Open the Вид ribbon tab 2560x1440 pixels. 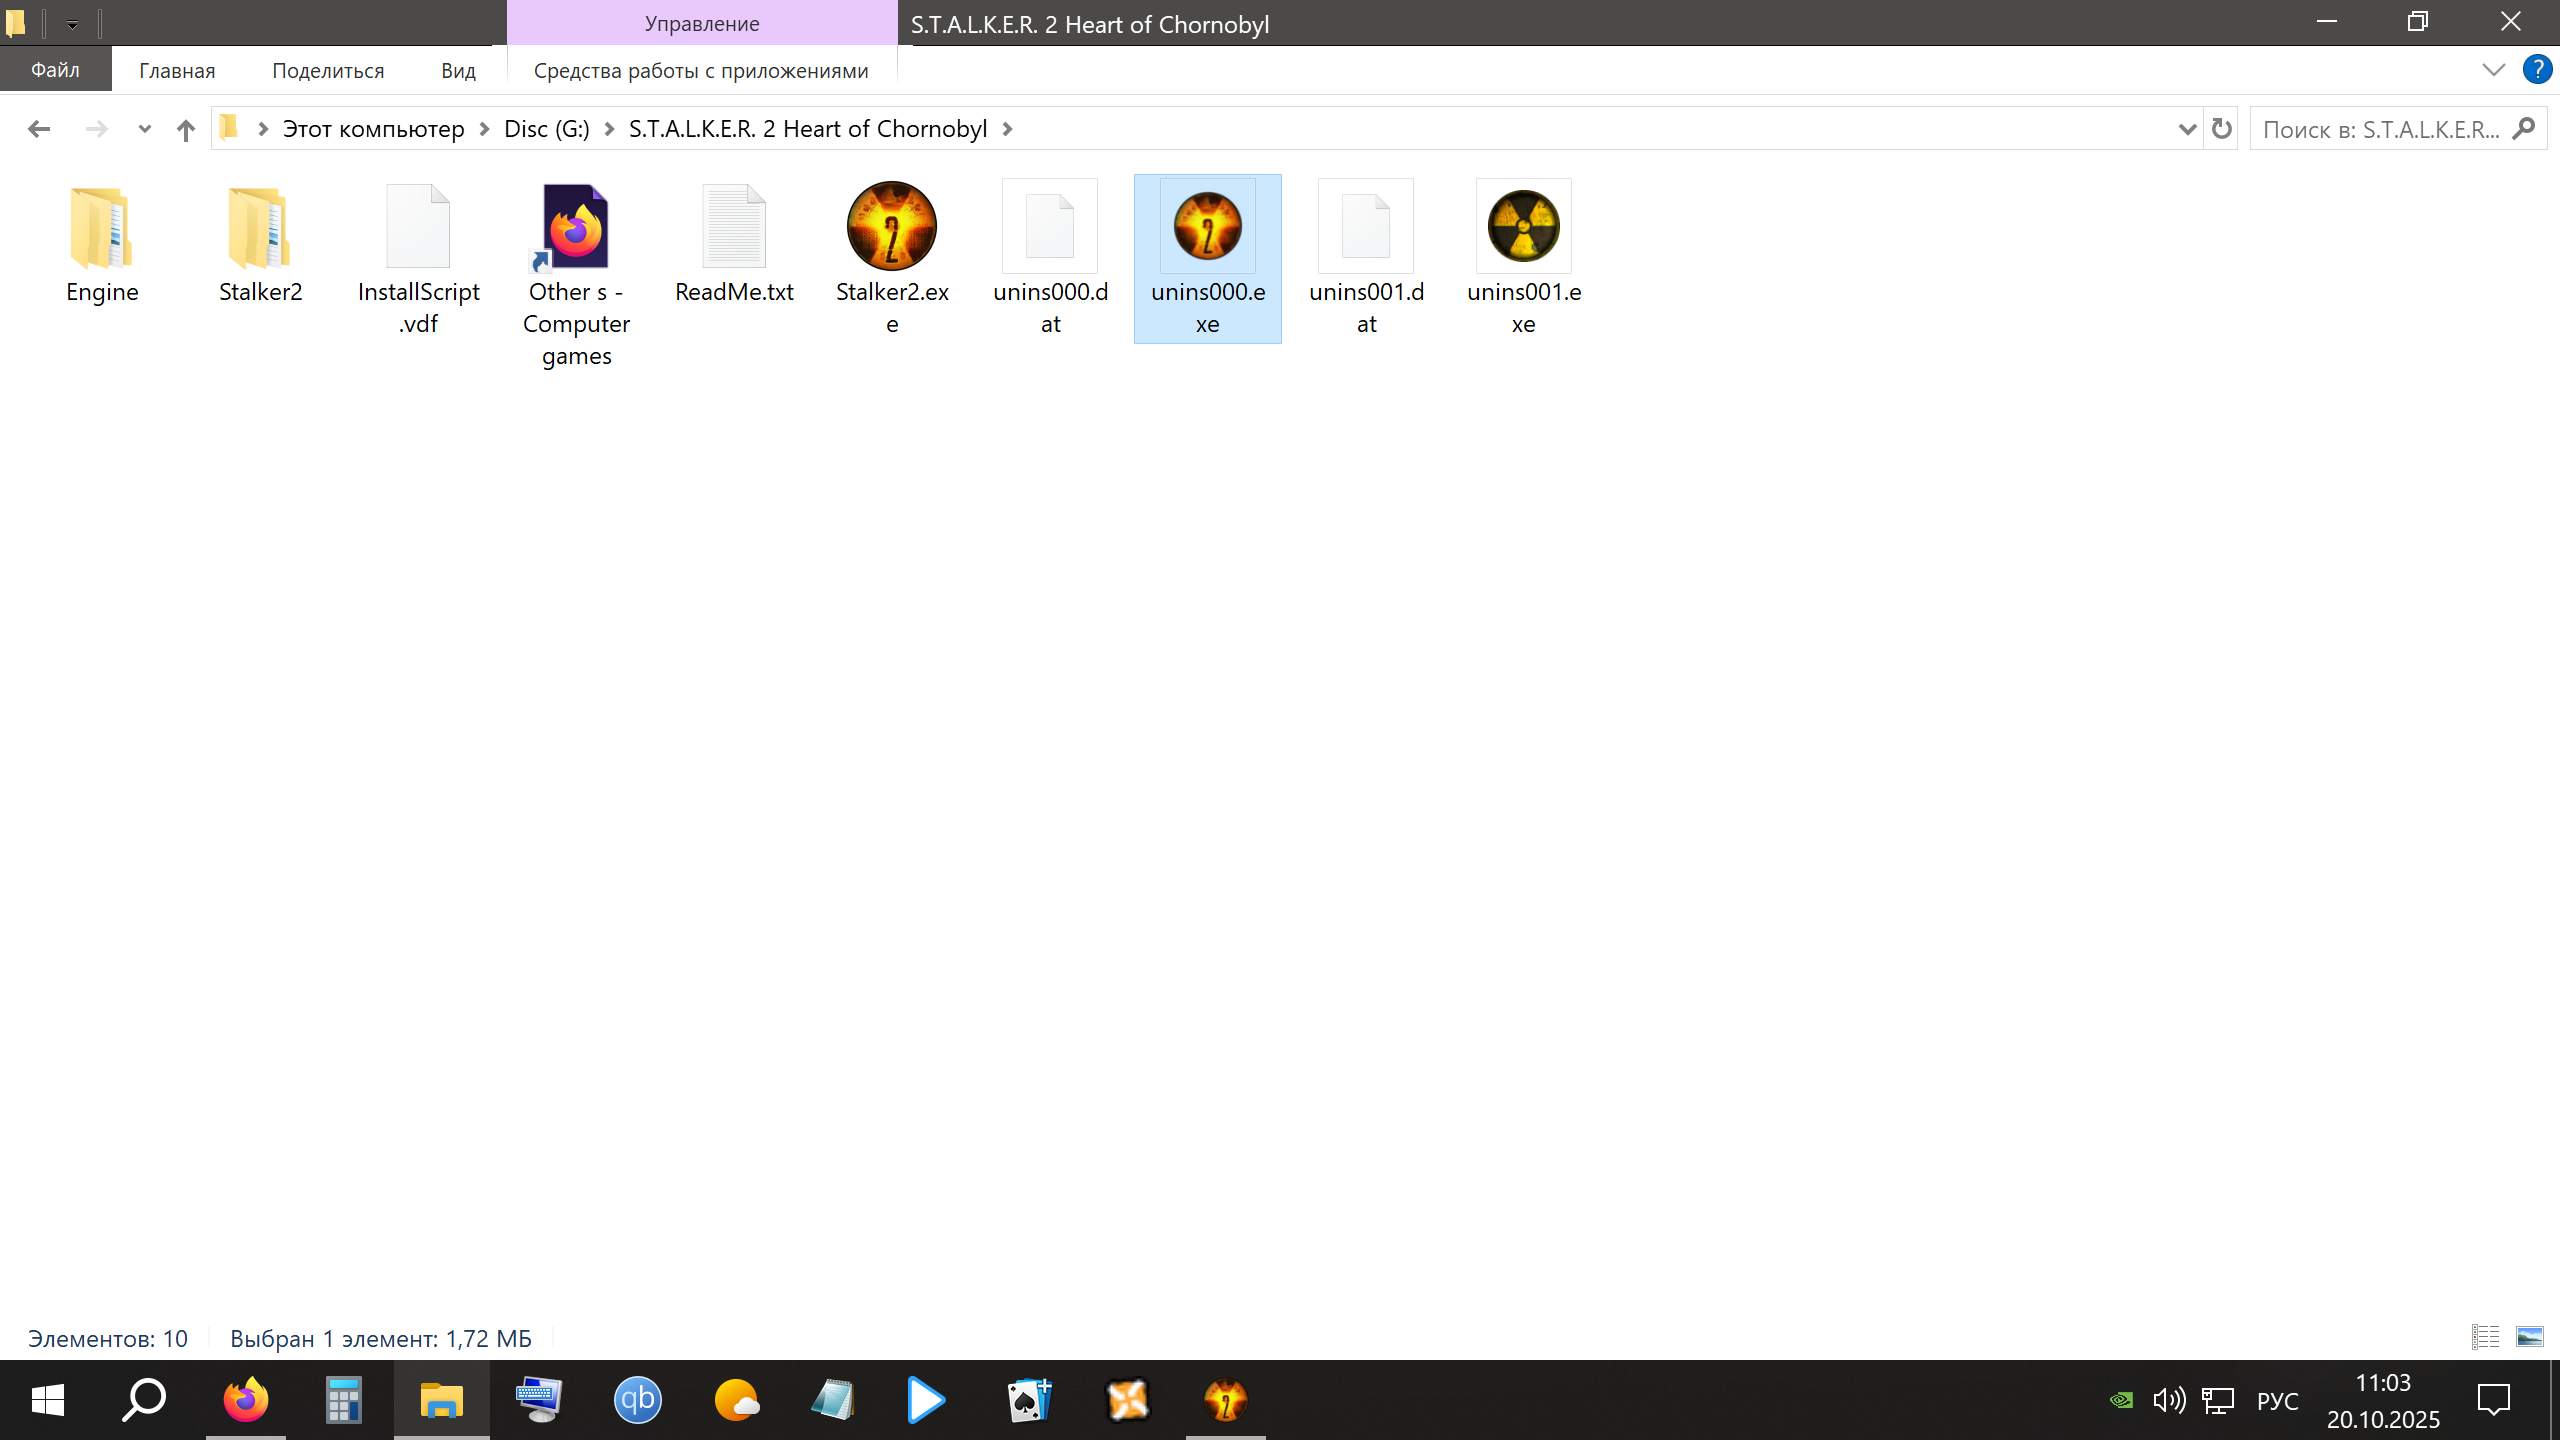[458, 71]
